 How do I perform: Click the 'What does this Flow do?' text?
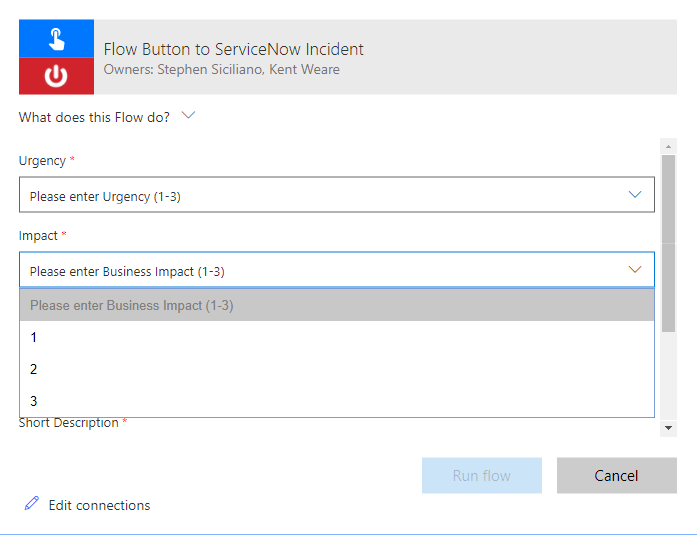pyautogui.click(x=94, y=117)
